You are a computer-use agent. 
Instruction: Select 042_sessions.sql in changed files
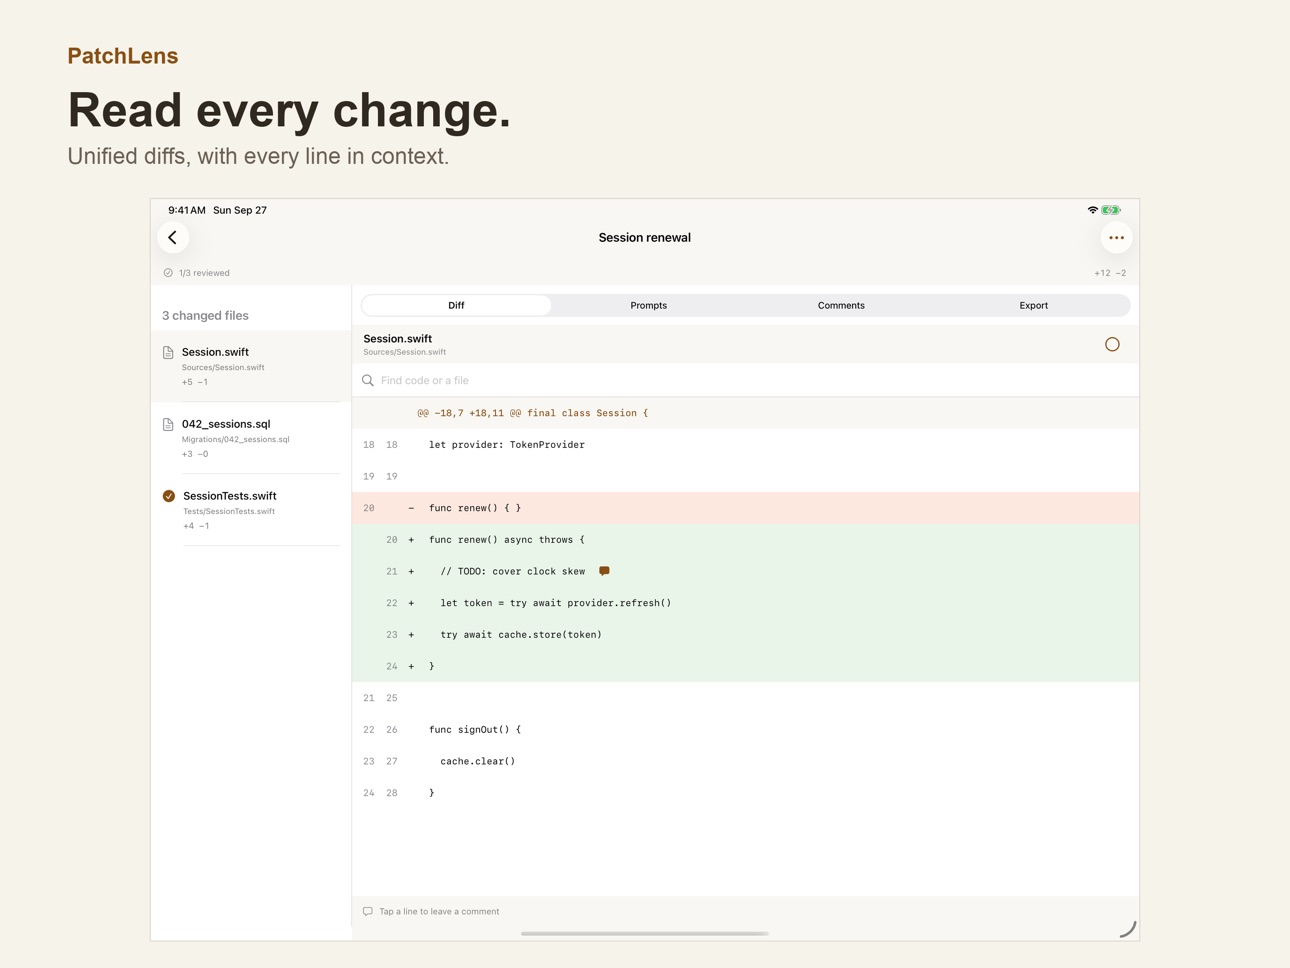pyautogui.click(x=251, y=438)
